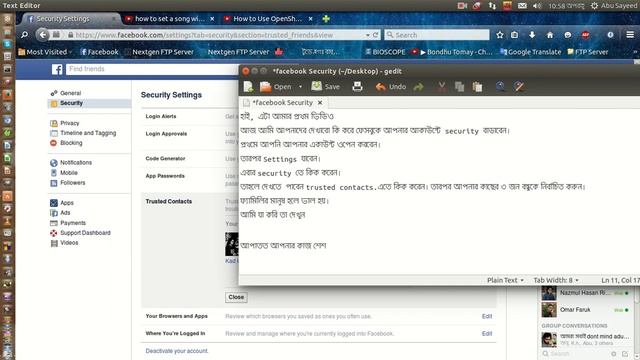Go to Firefox Home page

pos(550,35)
